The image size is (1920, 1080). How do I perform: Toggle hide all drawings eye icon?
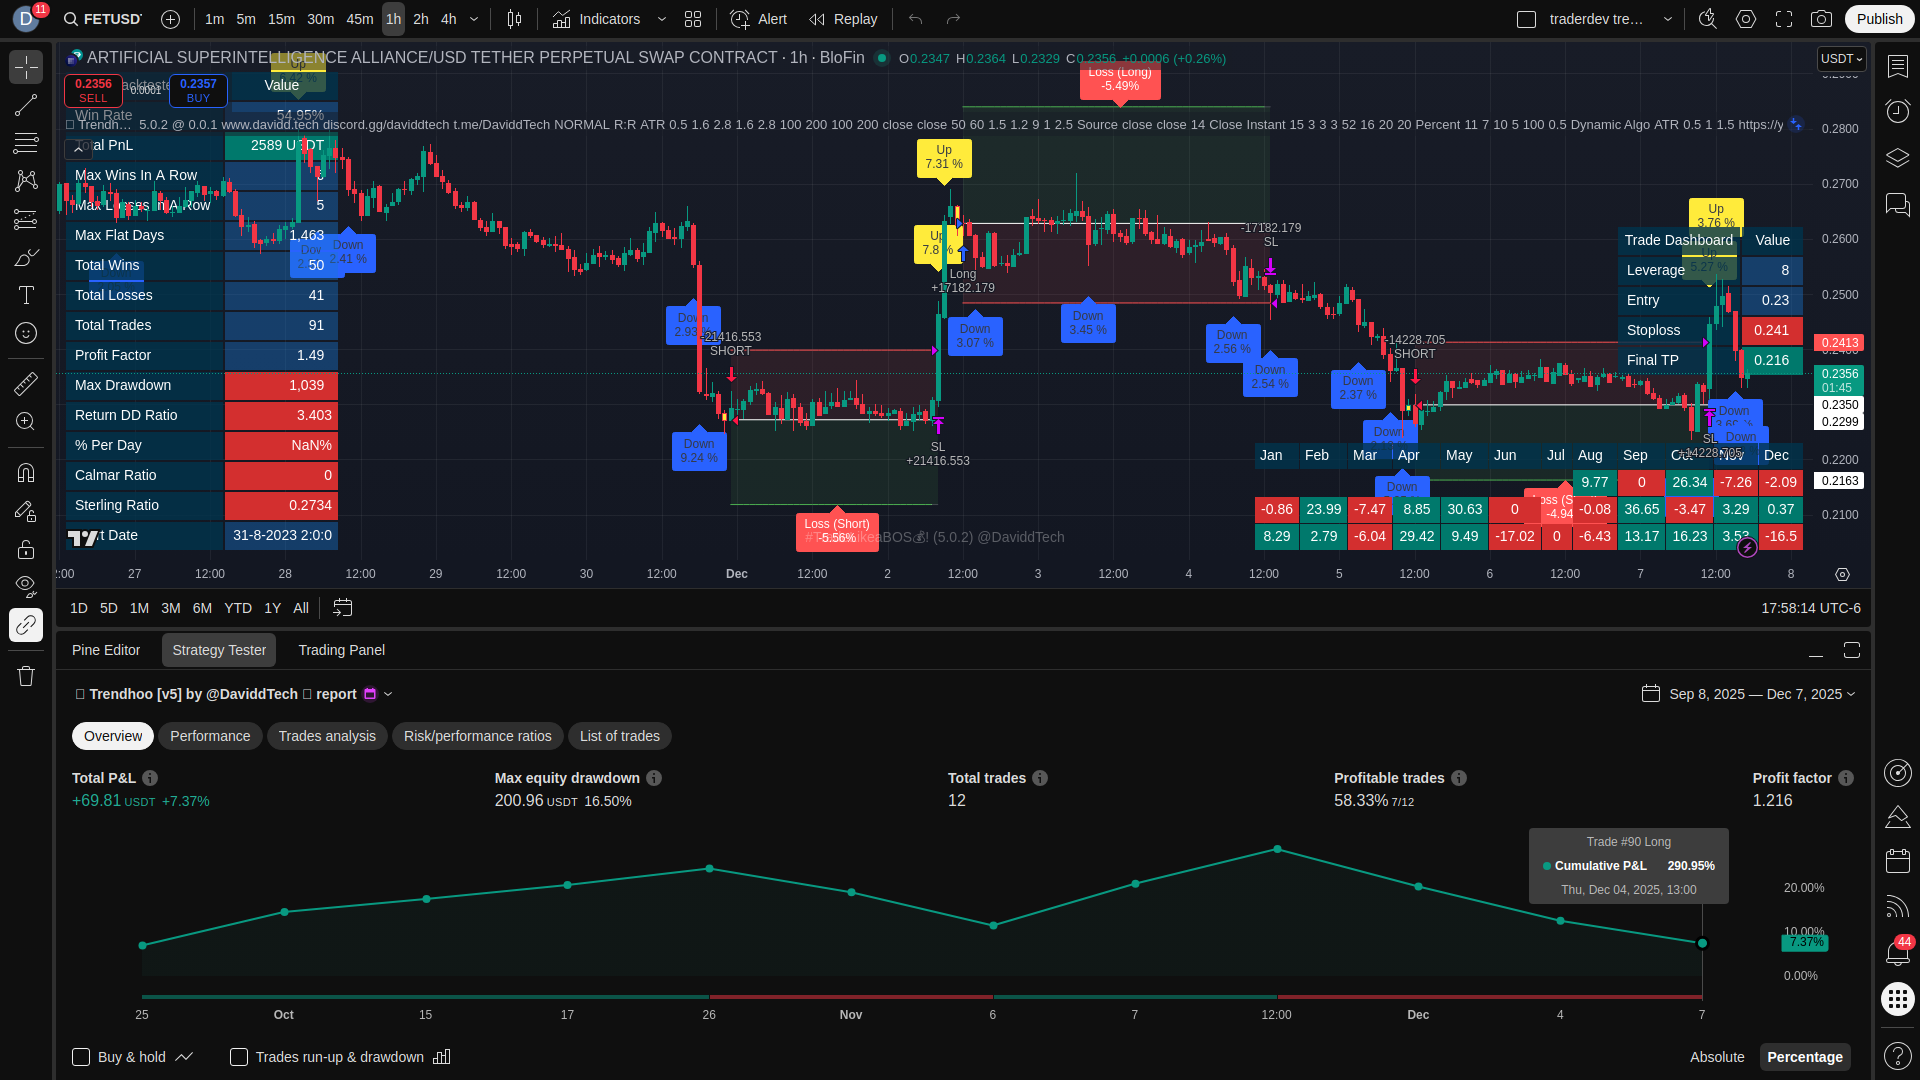coord(26,585)
